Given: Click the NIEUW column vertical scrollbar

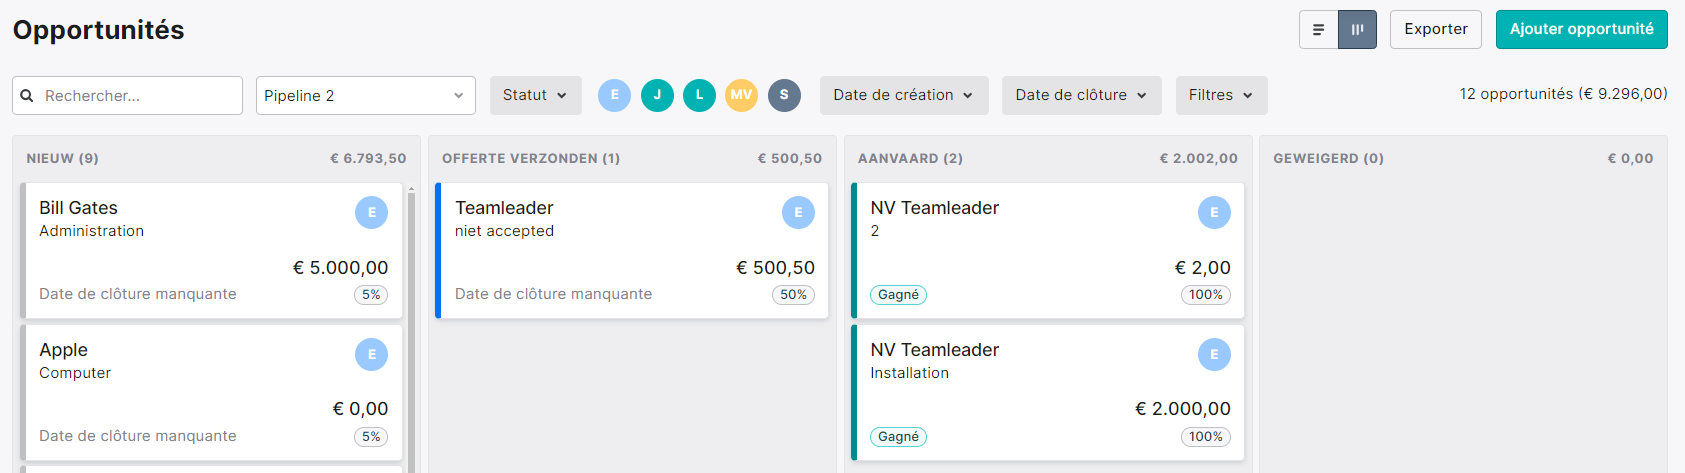Looking at the screenshot, I should [x=411, y=328].
